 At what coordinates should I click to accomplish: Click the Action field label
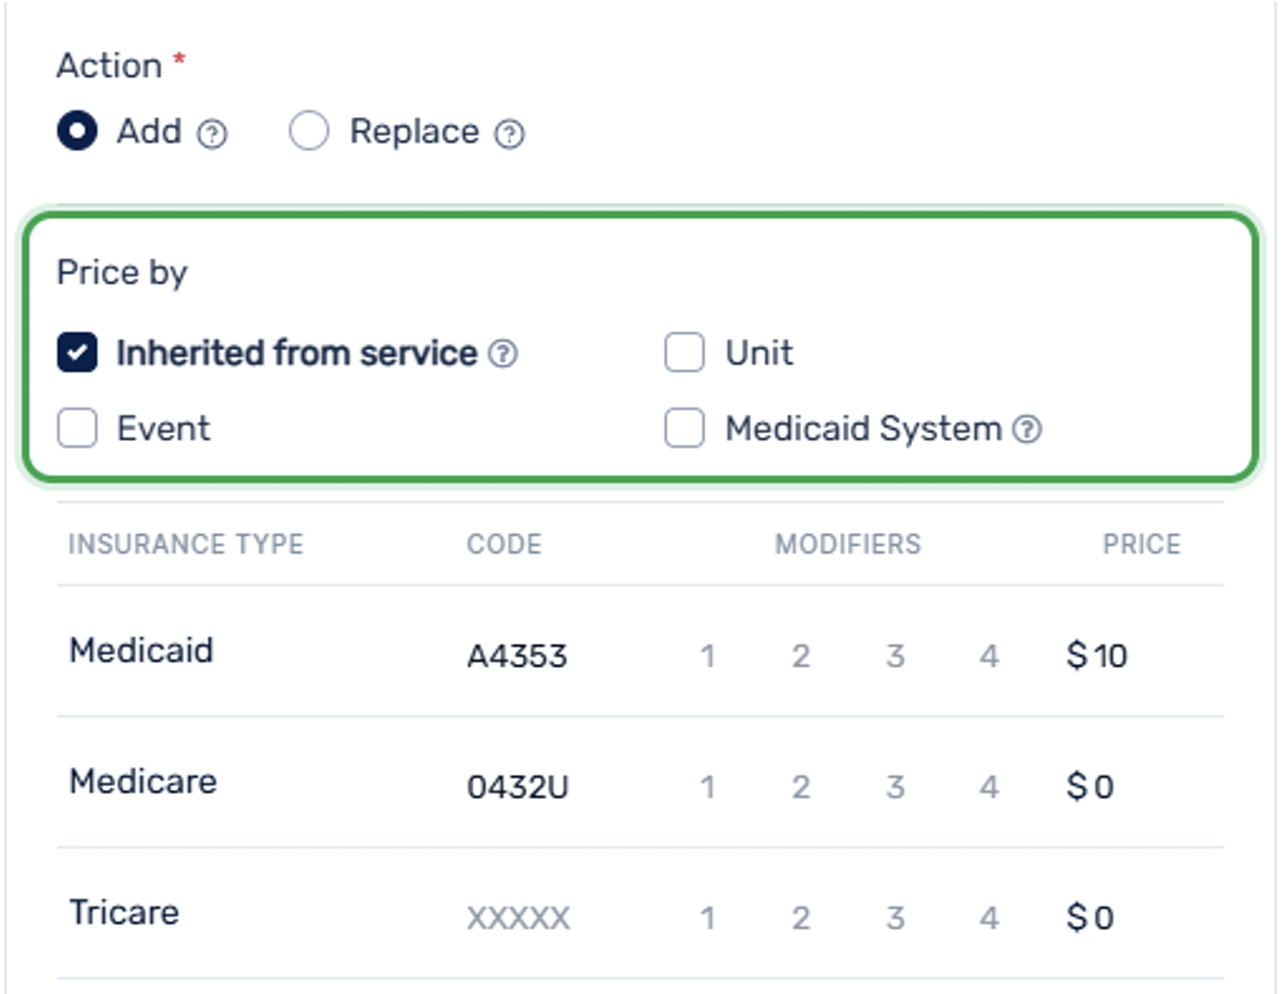[x=109, y=65]
